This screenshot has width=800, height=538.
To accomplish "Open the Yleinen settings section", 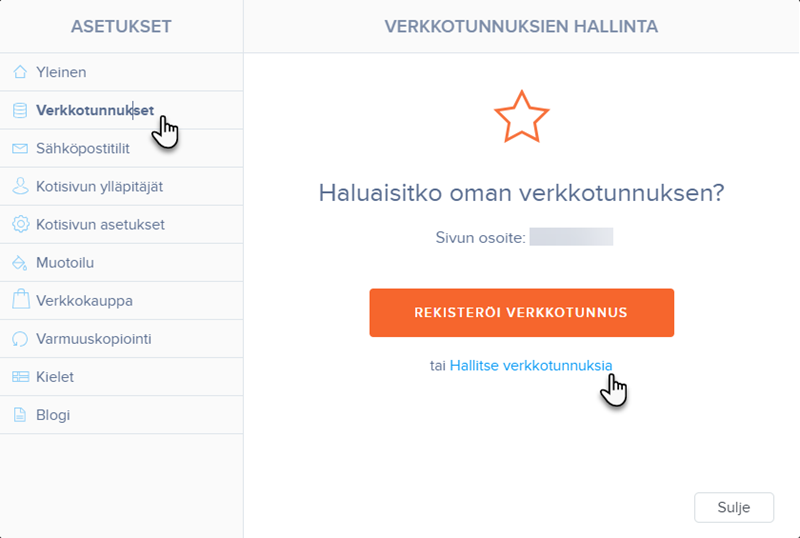I will click(x=61, y=72).
